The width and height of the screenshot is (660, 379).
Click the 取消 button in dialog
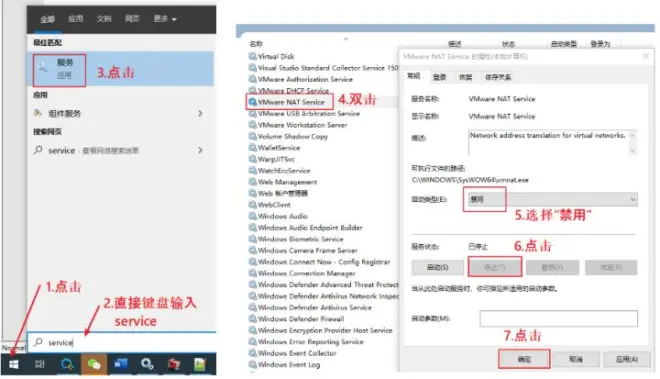575,359
